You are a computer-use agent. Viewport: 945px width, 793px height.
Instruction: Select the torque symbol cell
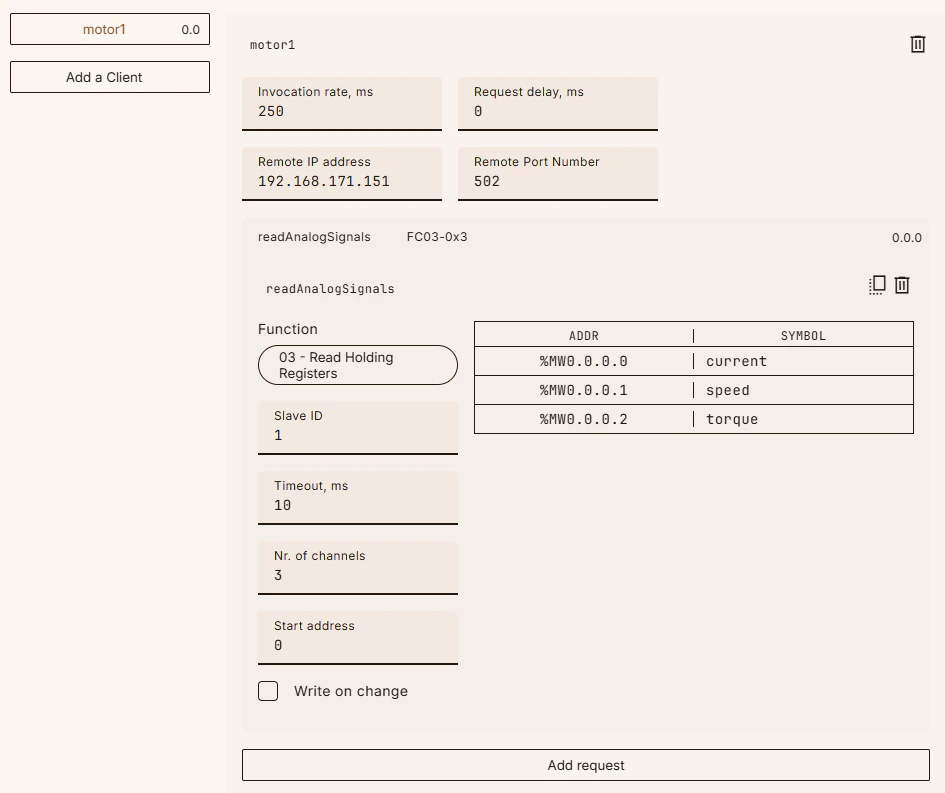(803, 419)
